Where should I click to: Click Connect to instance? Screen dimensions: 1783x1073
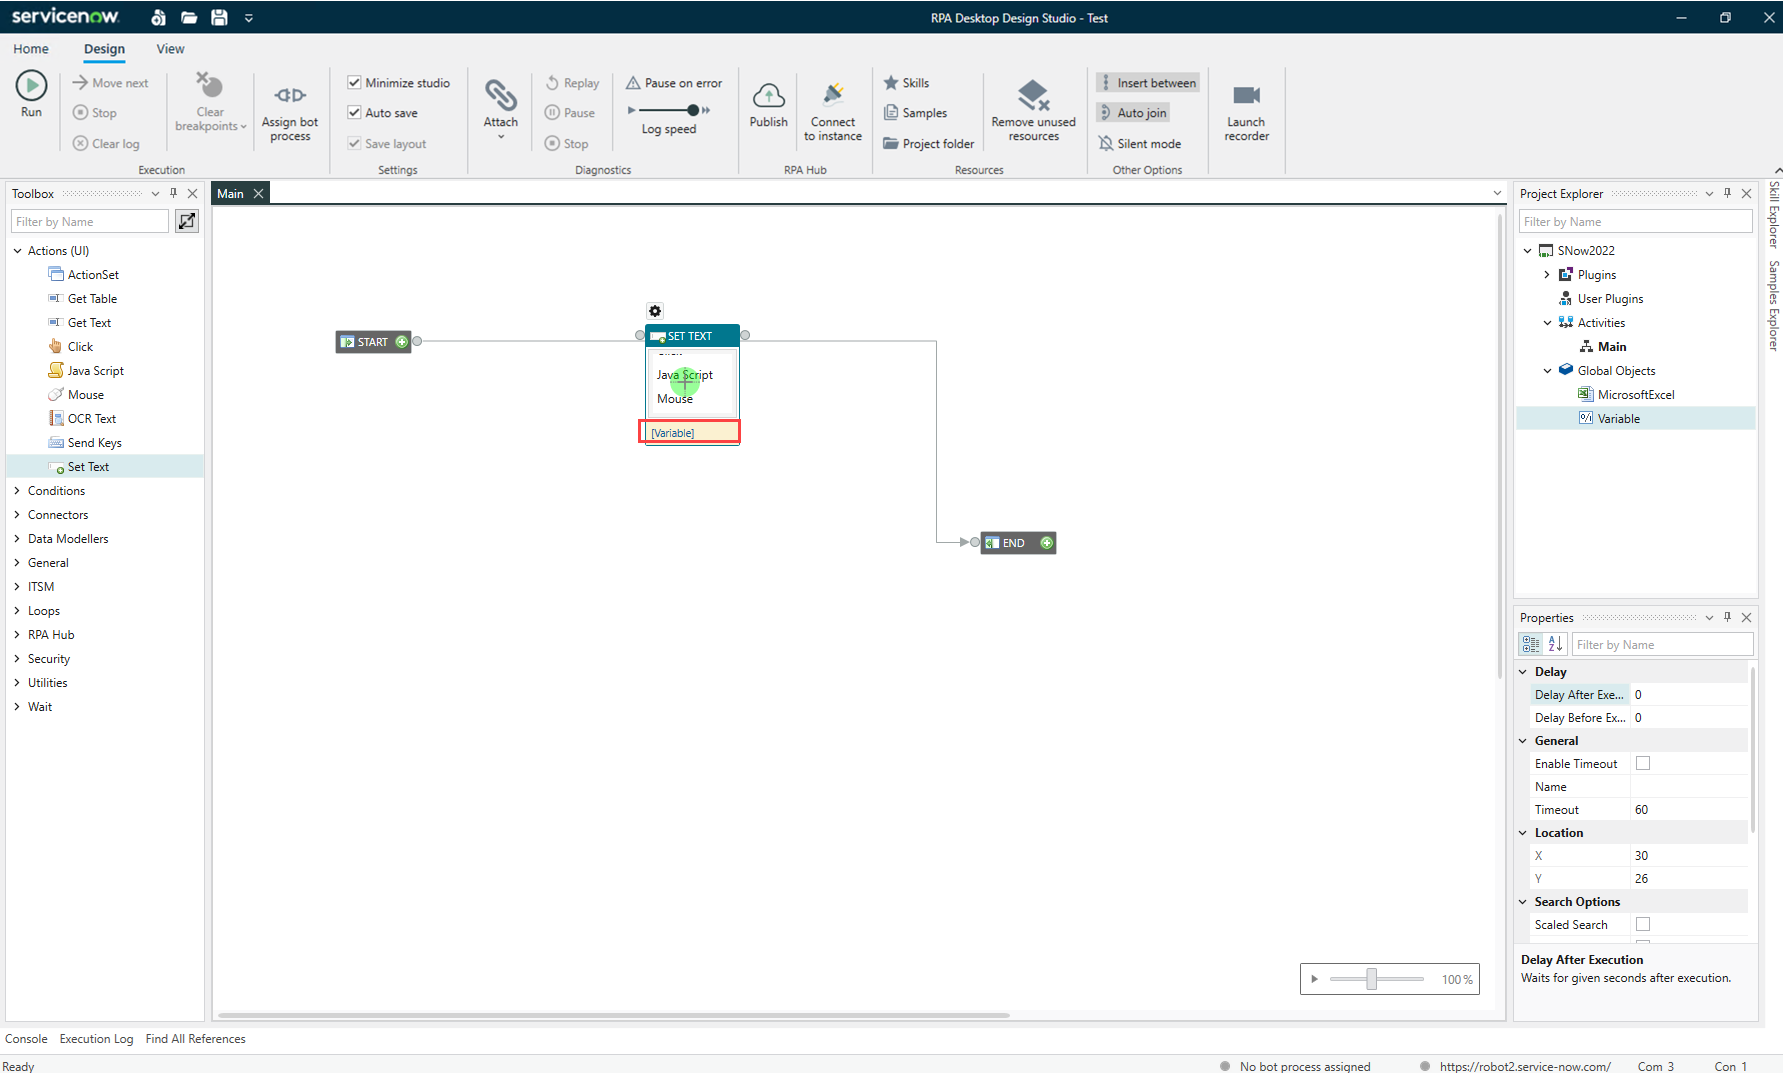coord(833,111)
